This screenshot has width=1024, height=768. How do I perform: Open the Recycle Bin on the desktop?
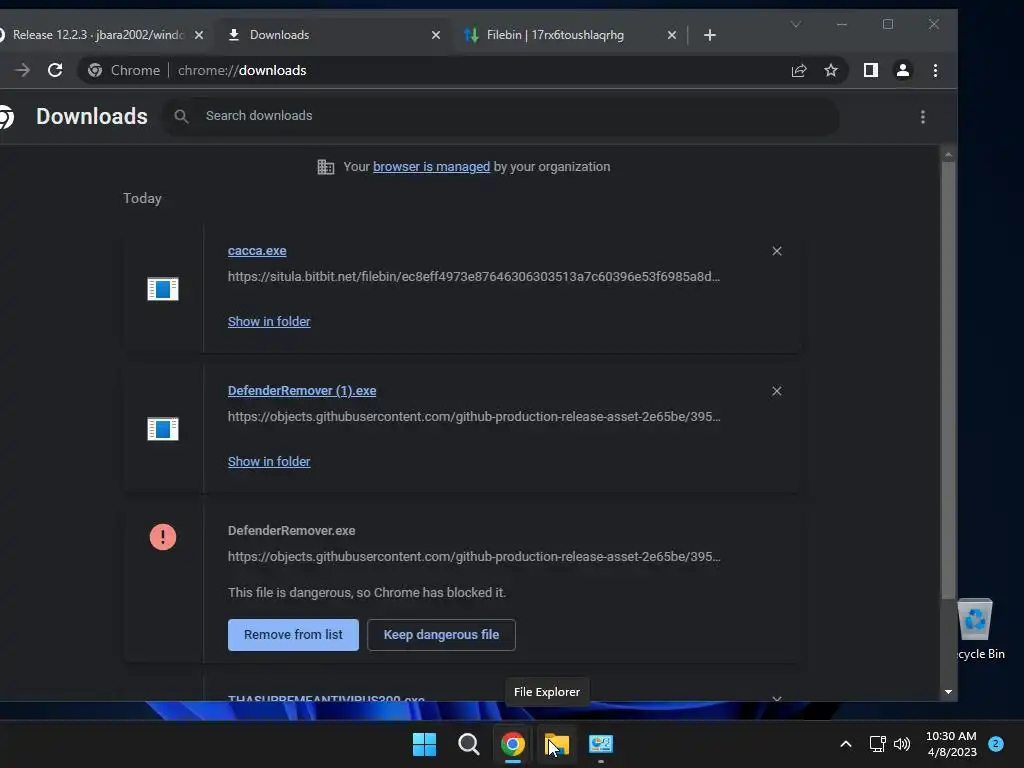coord(976,629)
